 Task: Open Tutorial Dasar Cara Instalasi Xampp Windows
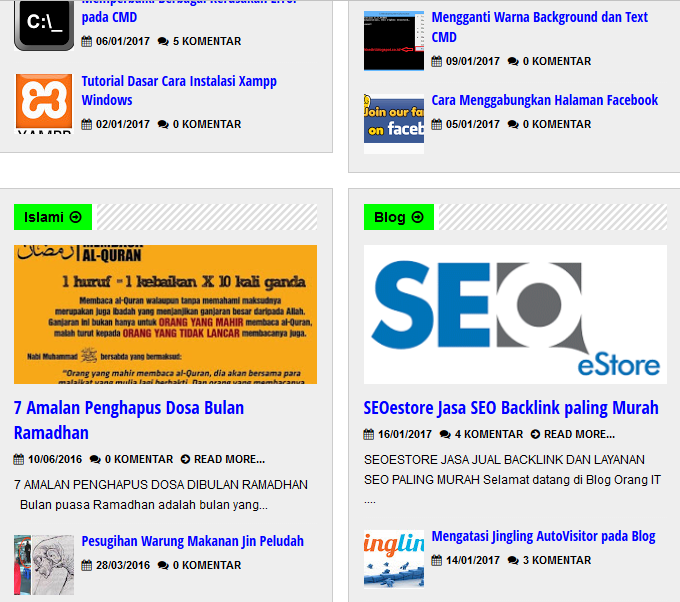pos(179,90)
